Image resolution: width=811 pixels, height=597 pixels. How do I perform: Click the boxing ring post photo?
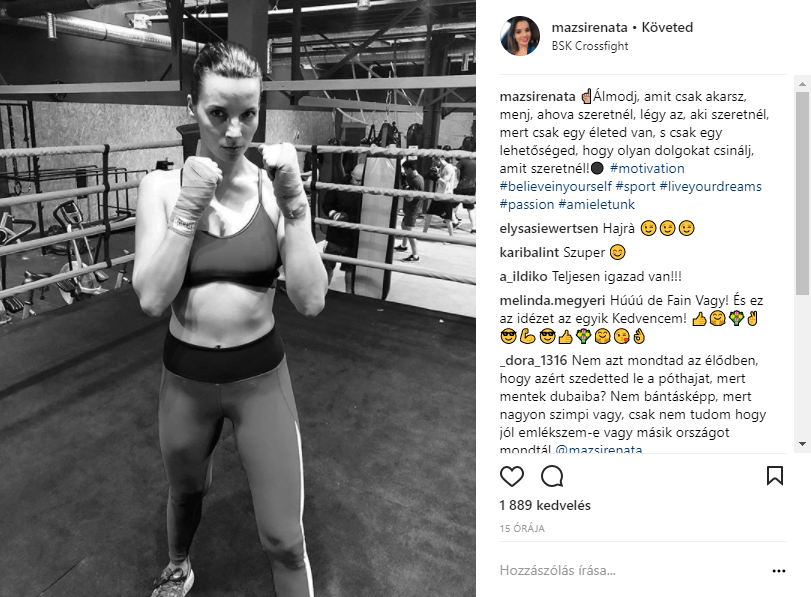[x=238, y=298]
